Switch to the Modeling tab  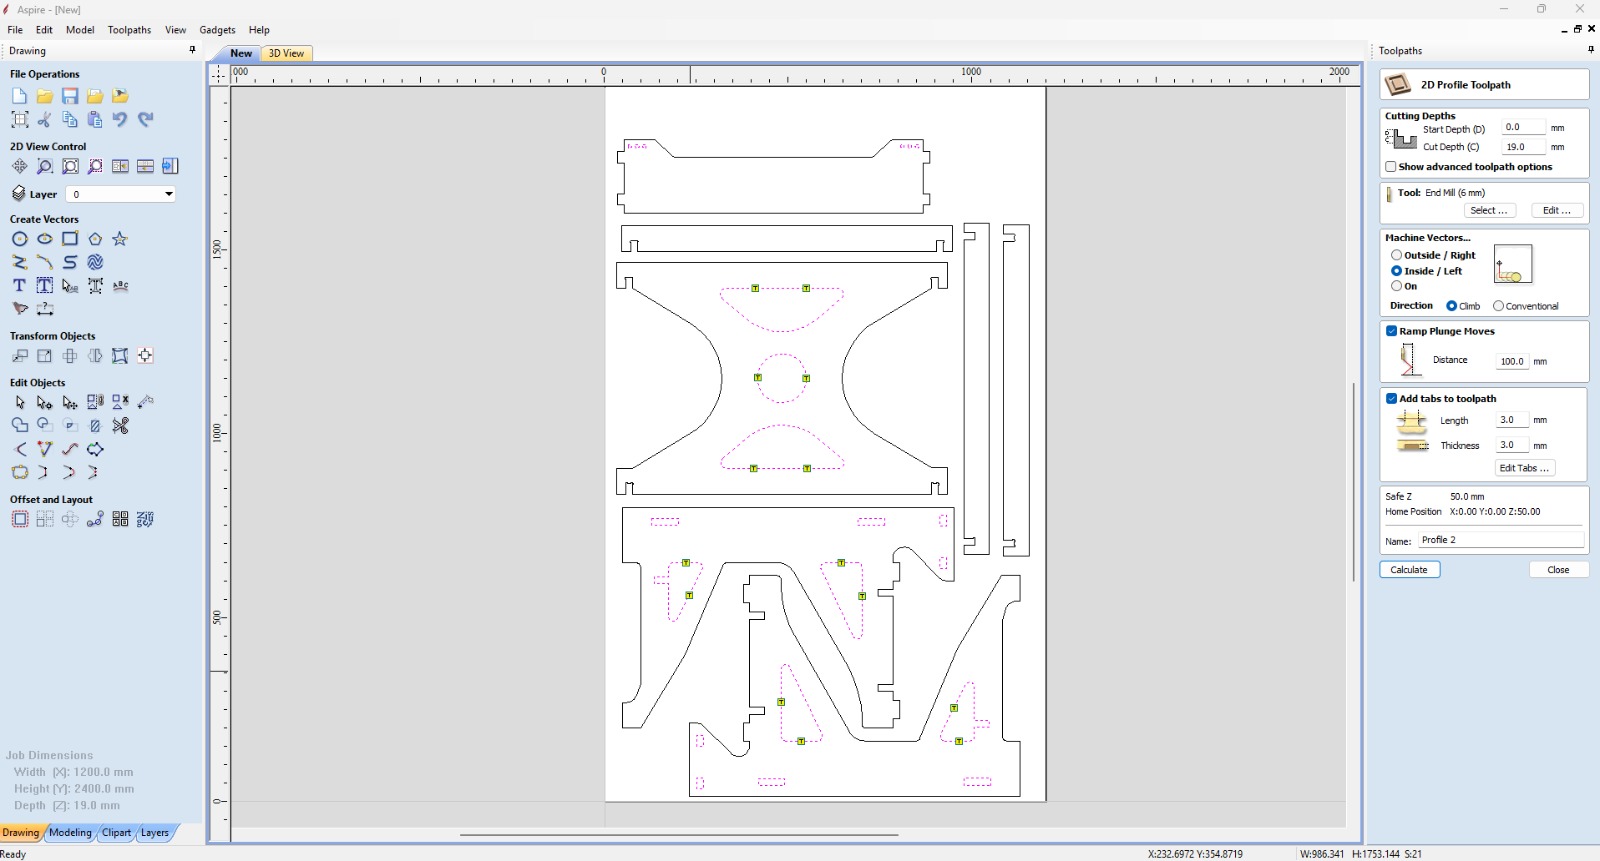(x=70, y=832)
